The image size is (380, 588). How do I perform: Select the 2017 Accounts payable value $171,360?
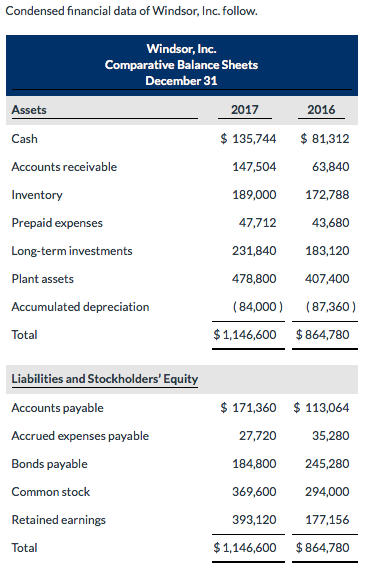pos(248,408)
